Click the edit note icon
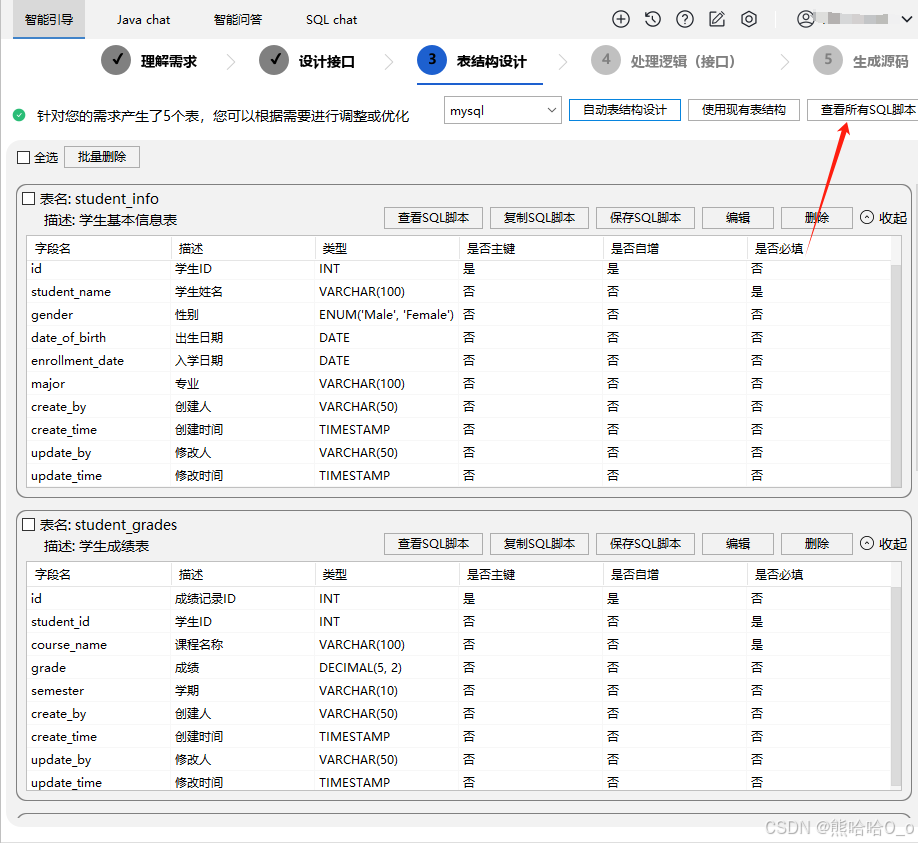 click(x=717, y=19)
